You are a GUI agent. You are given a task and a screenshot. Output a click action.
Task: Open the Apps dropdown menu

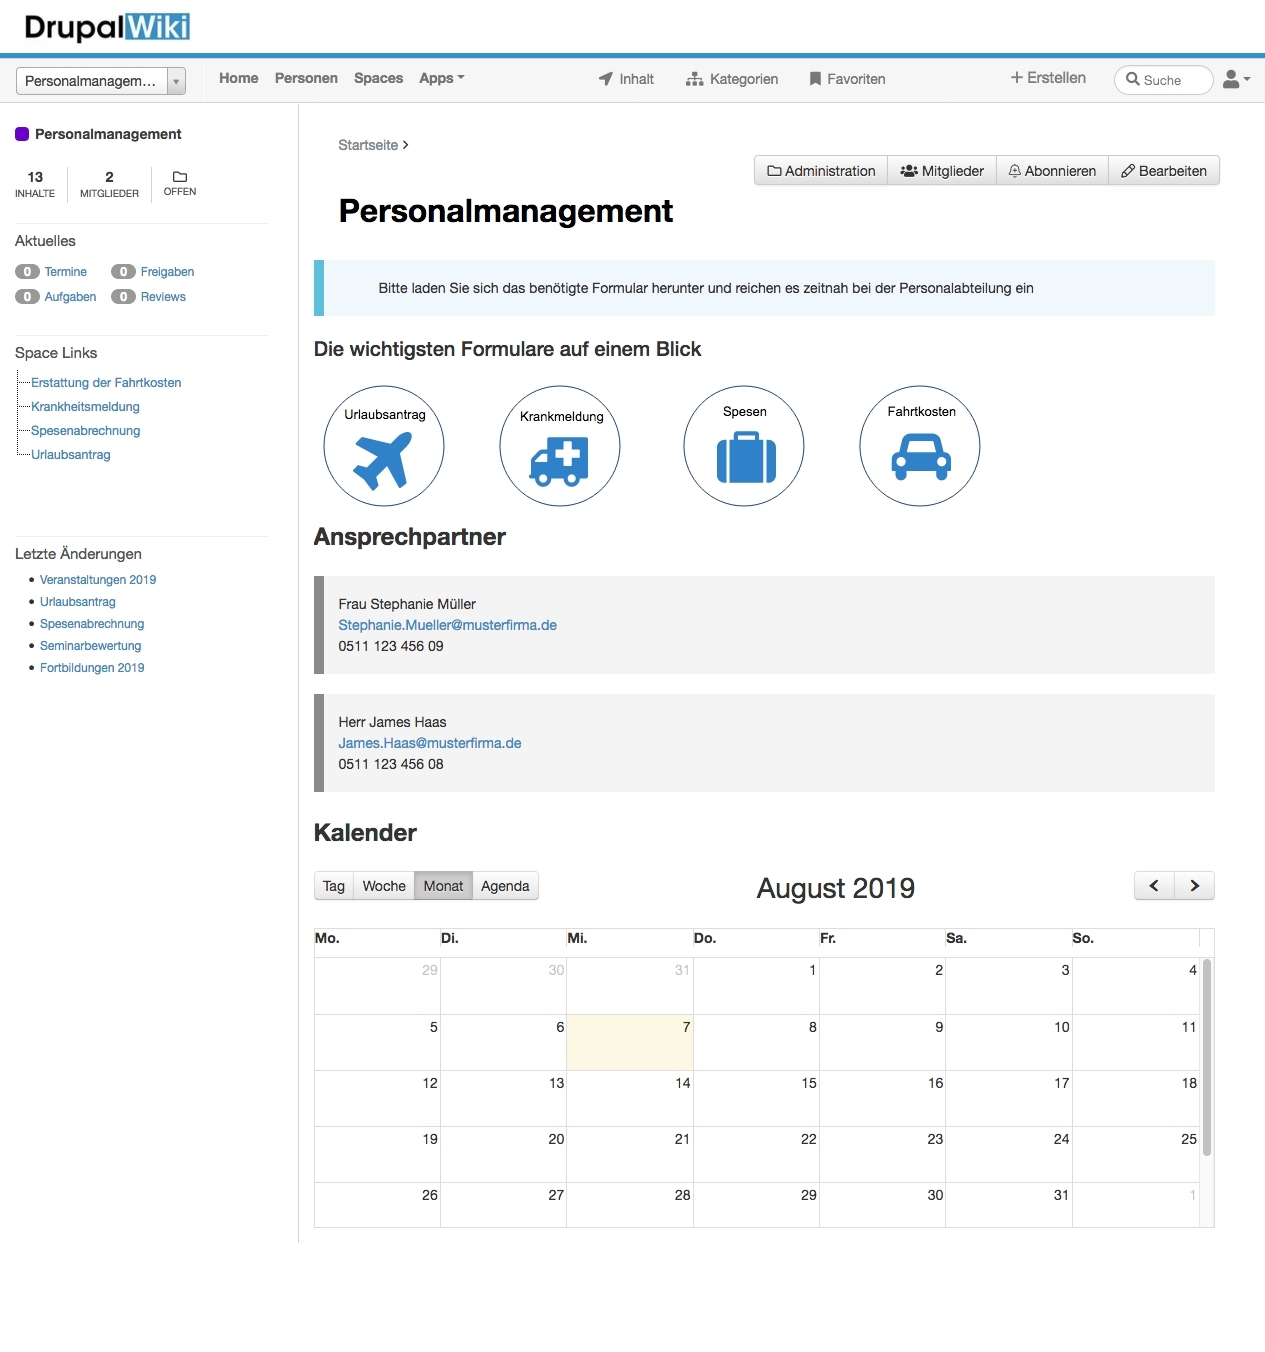click(441, 78)
